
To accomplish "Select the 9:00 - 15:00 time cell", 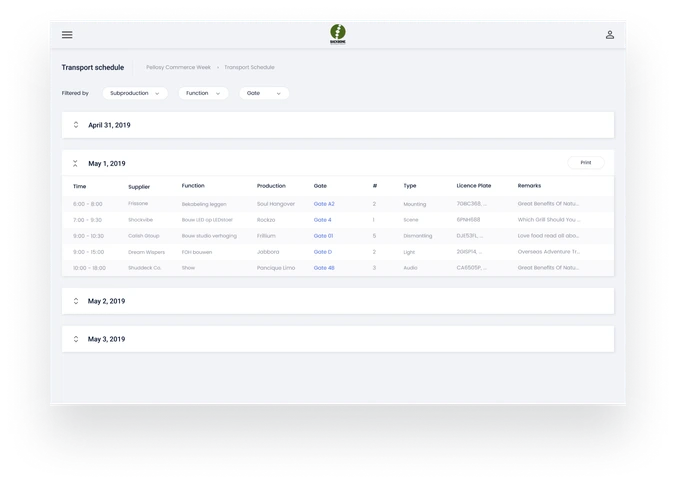I will (x=88, y=252).
